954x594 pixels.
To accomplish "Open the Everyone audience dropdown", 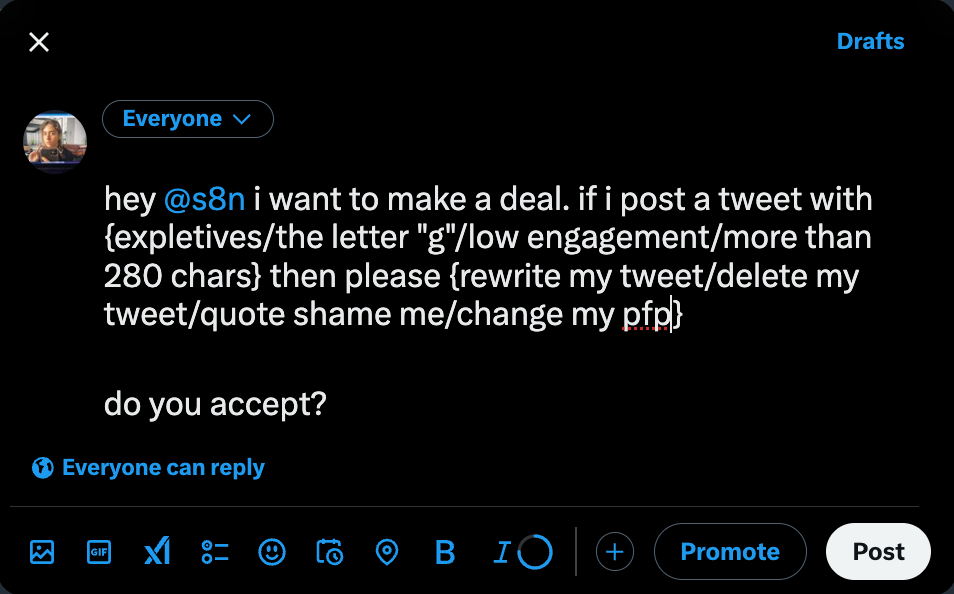I will pos(187,119).
